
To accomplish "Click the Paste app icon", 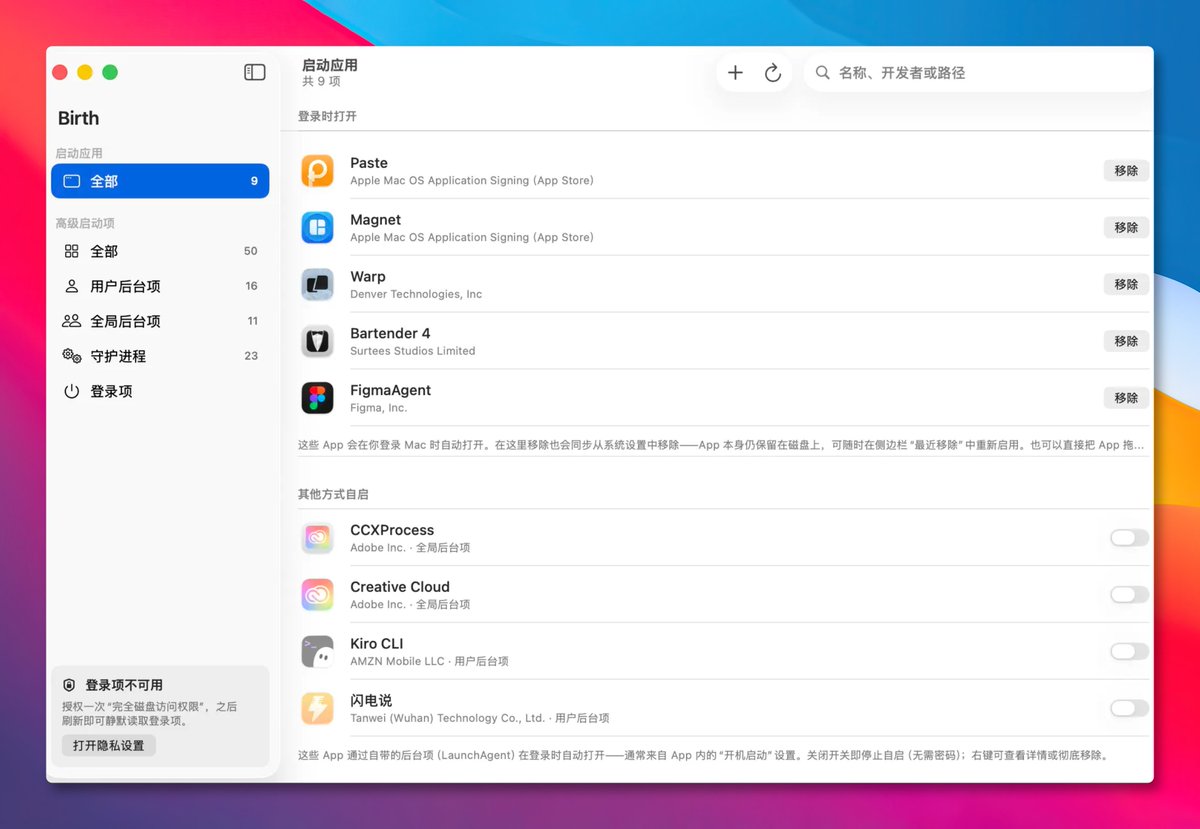I will [x=318, y=171].
